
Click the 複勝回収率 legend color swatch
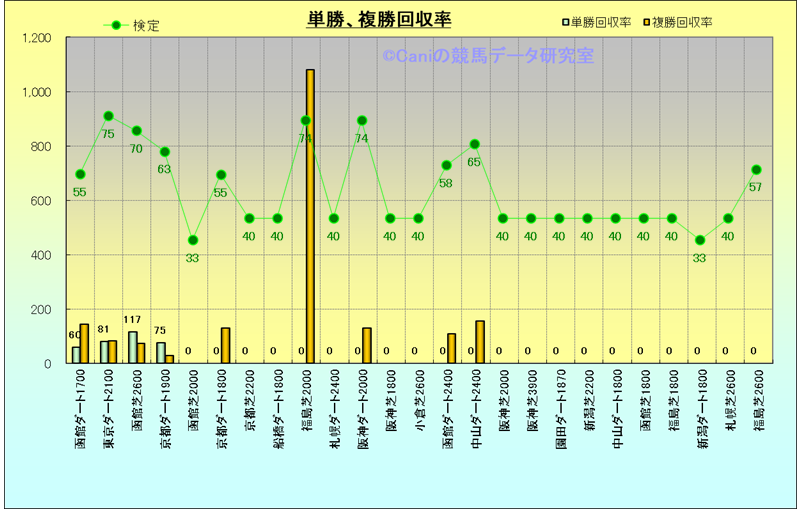(x=647, y=22)
